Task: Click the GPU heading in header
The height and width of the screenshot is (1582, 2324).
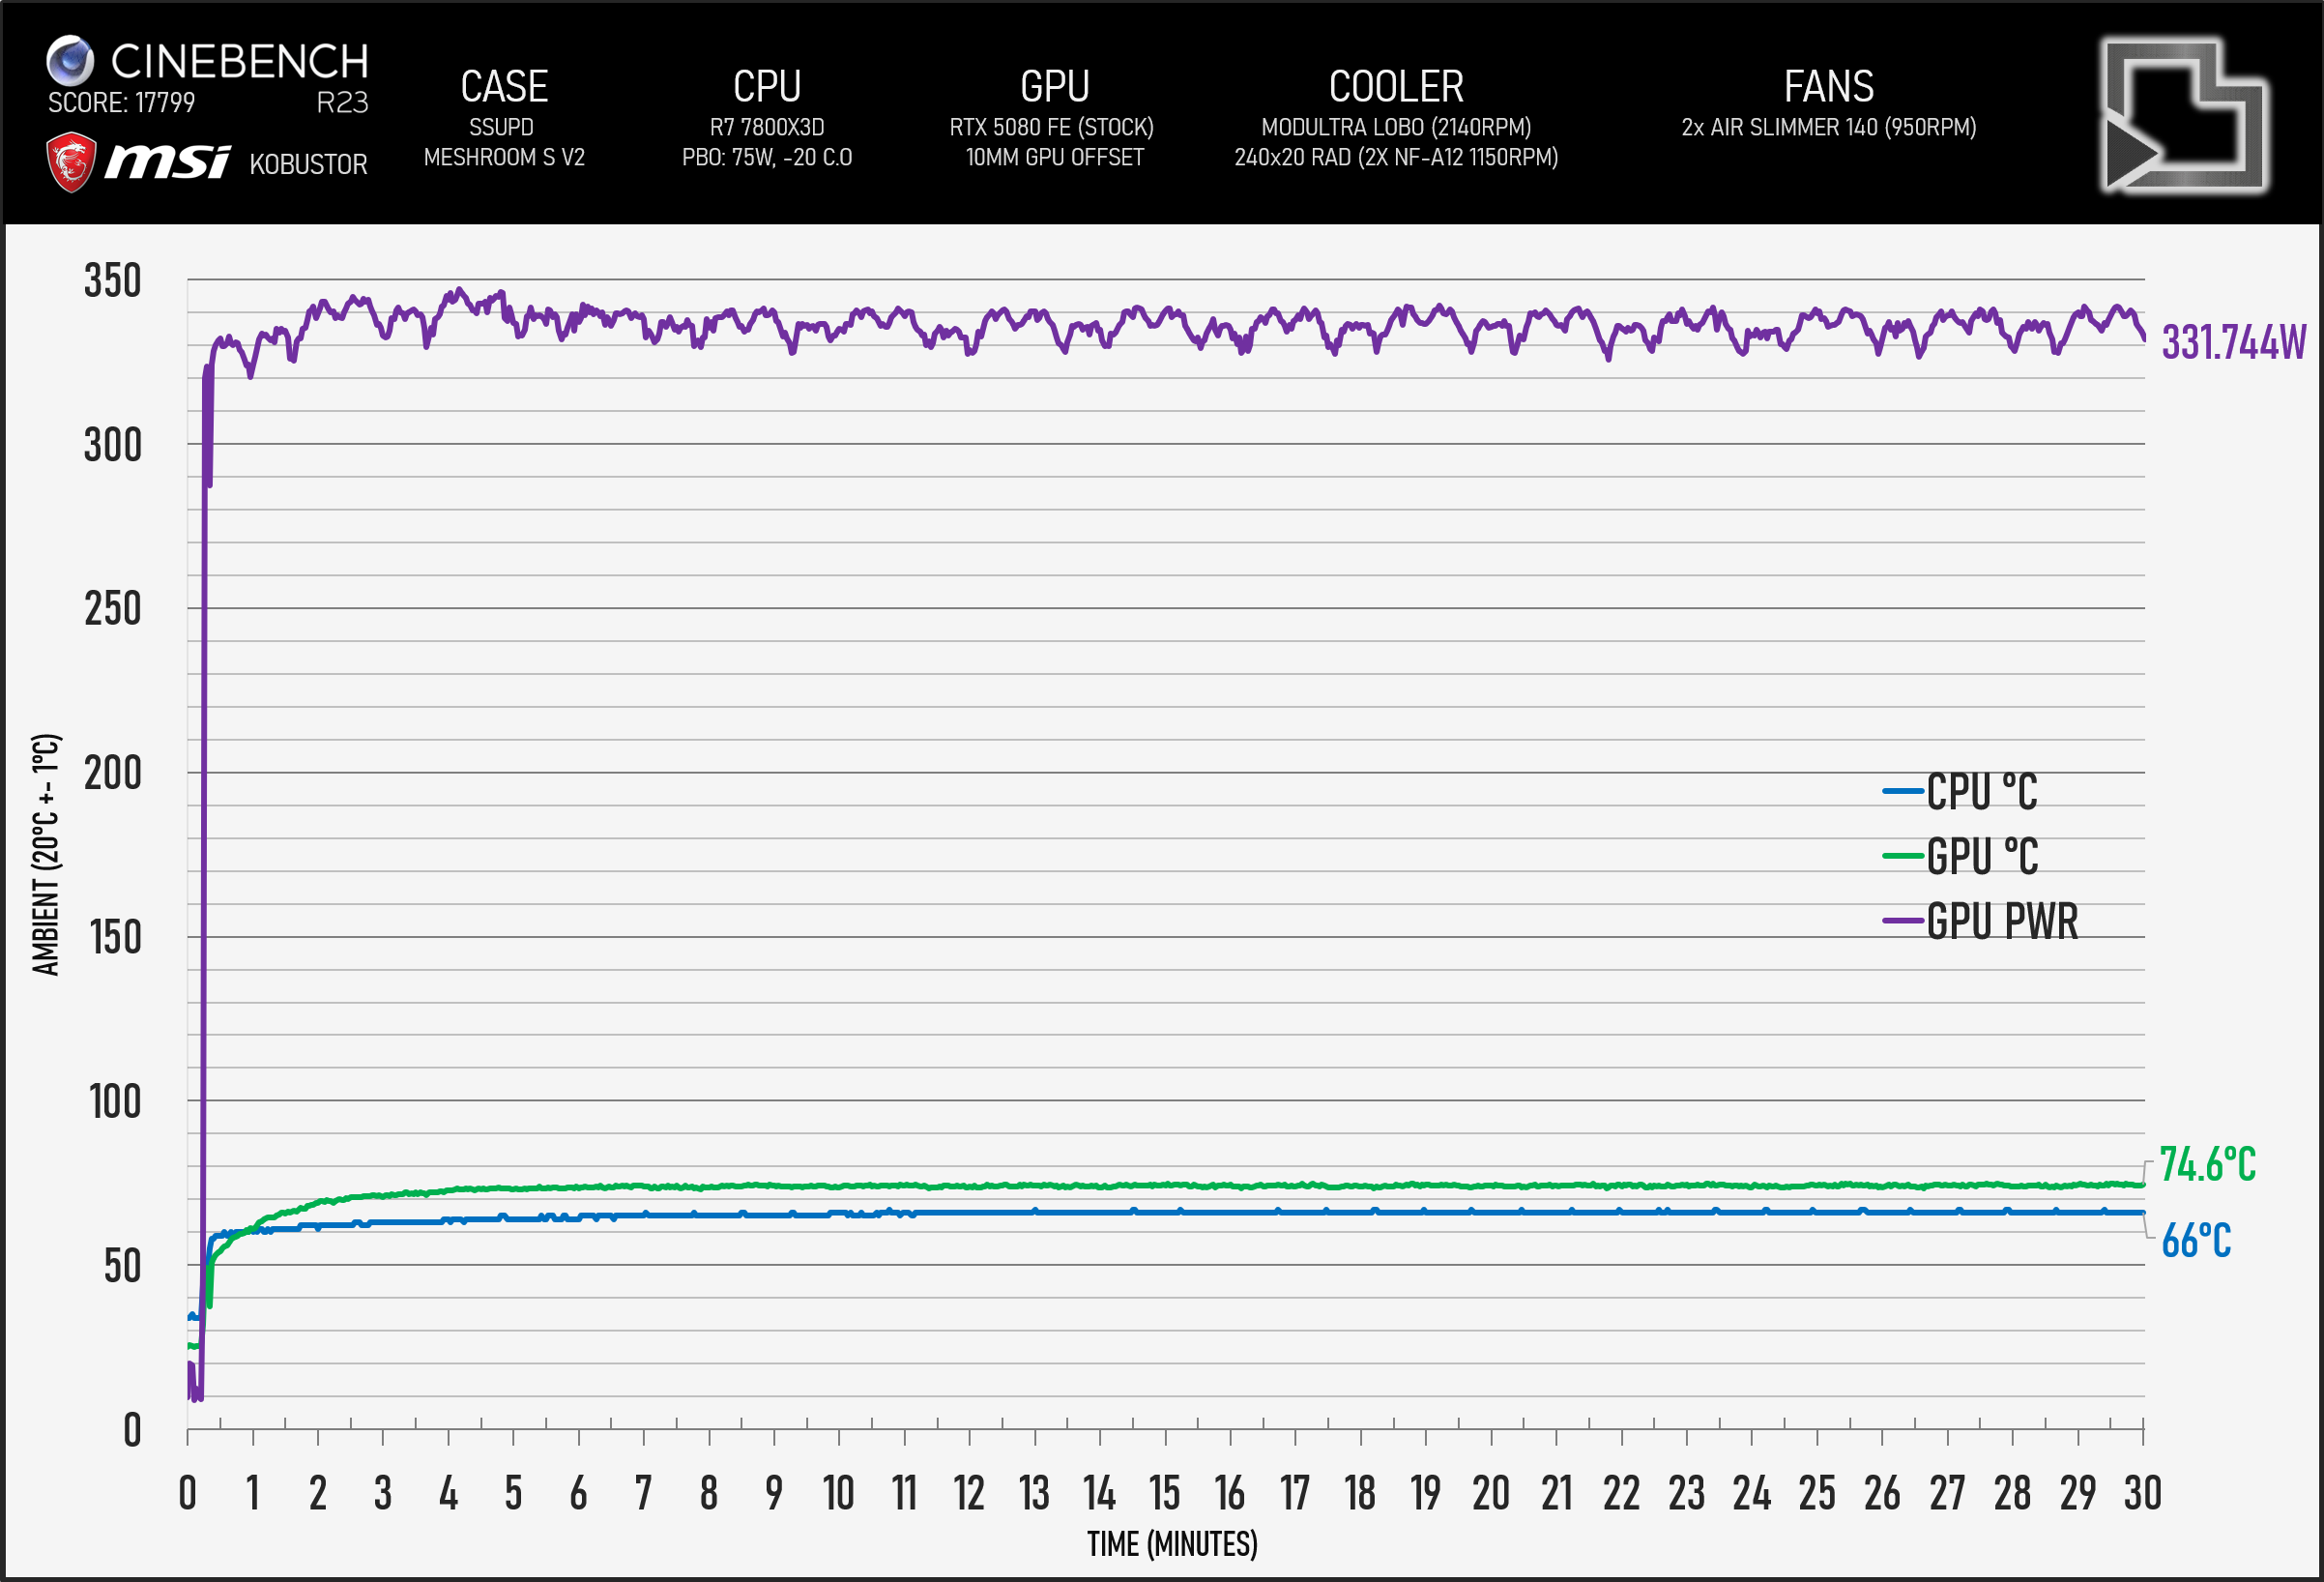Action: (1054, 87)
